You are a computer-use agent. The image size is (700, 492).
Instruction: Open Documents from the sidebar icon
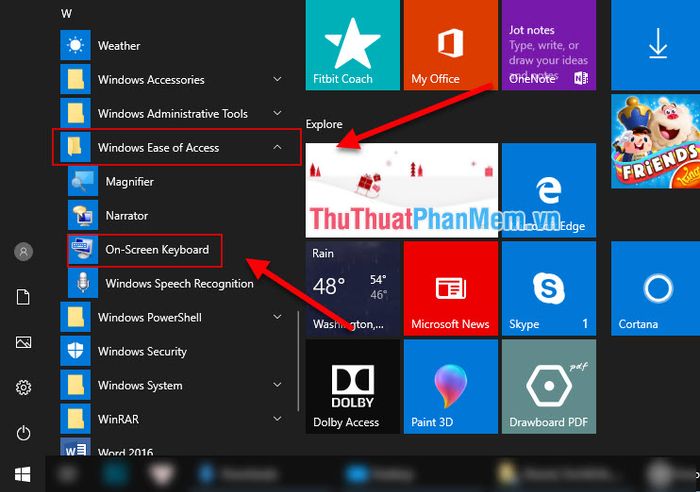[23, 296]
